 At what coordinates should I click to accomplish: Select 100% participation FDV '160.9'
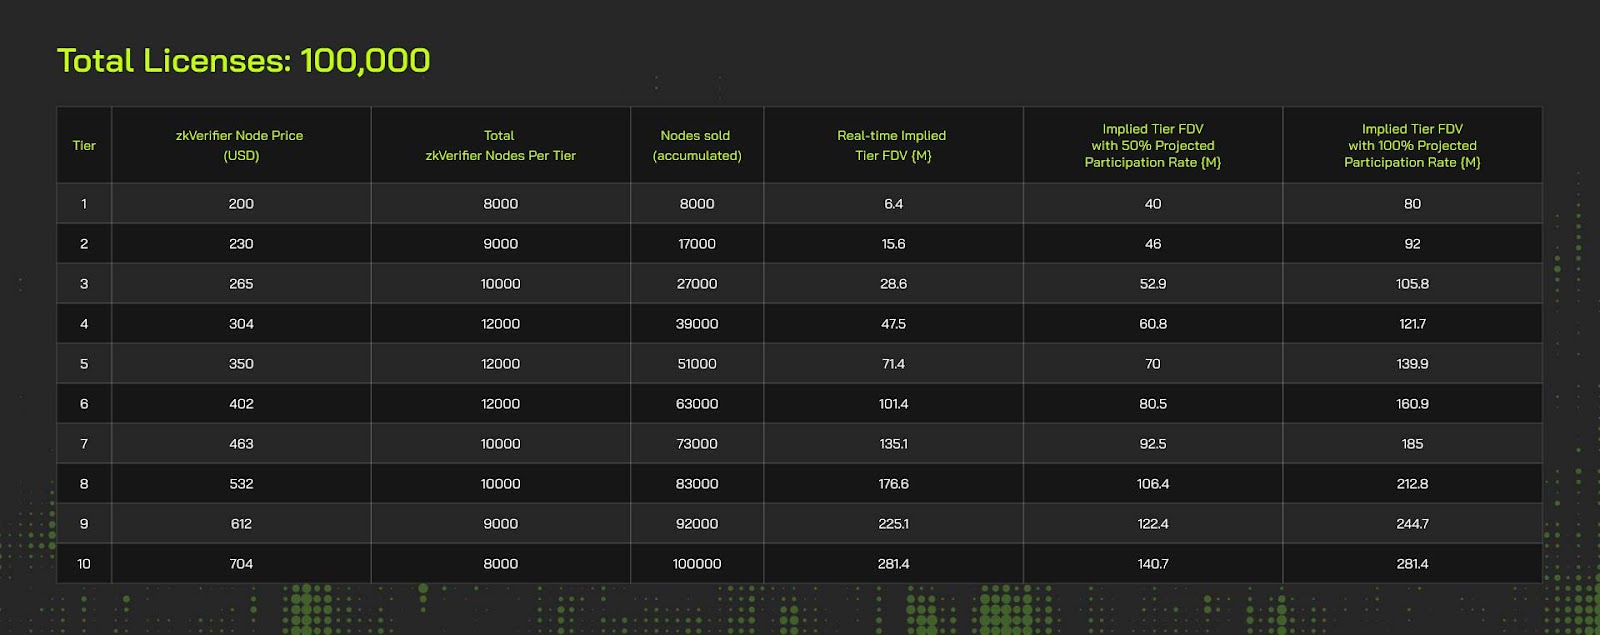tap(1412, 403)
